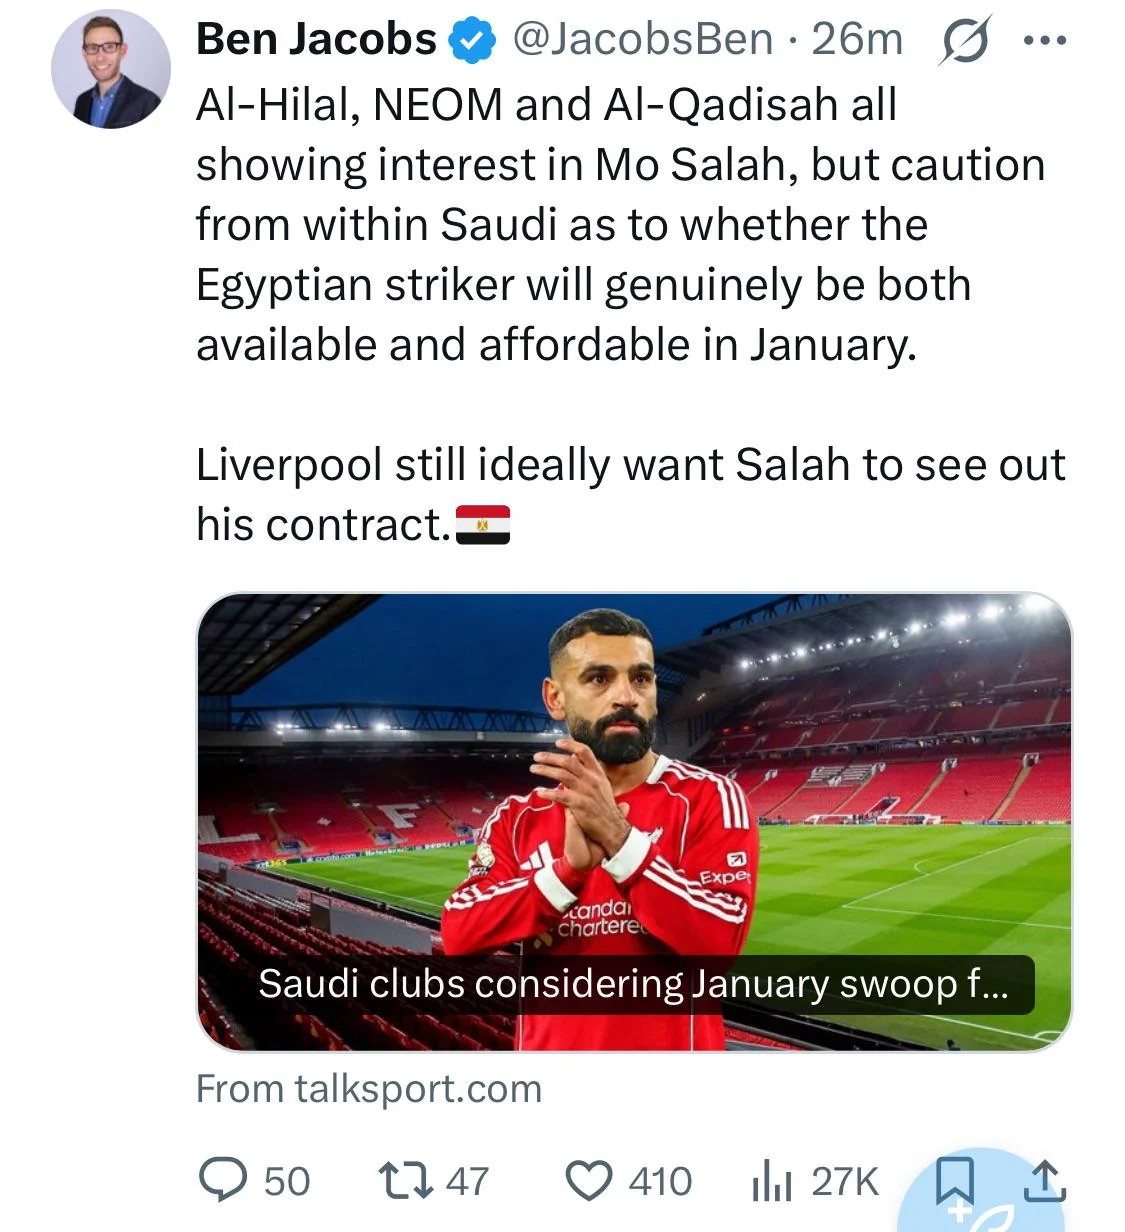Open the three-dot more options menu

[x=1046, y=41]
